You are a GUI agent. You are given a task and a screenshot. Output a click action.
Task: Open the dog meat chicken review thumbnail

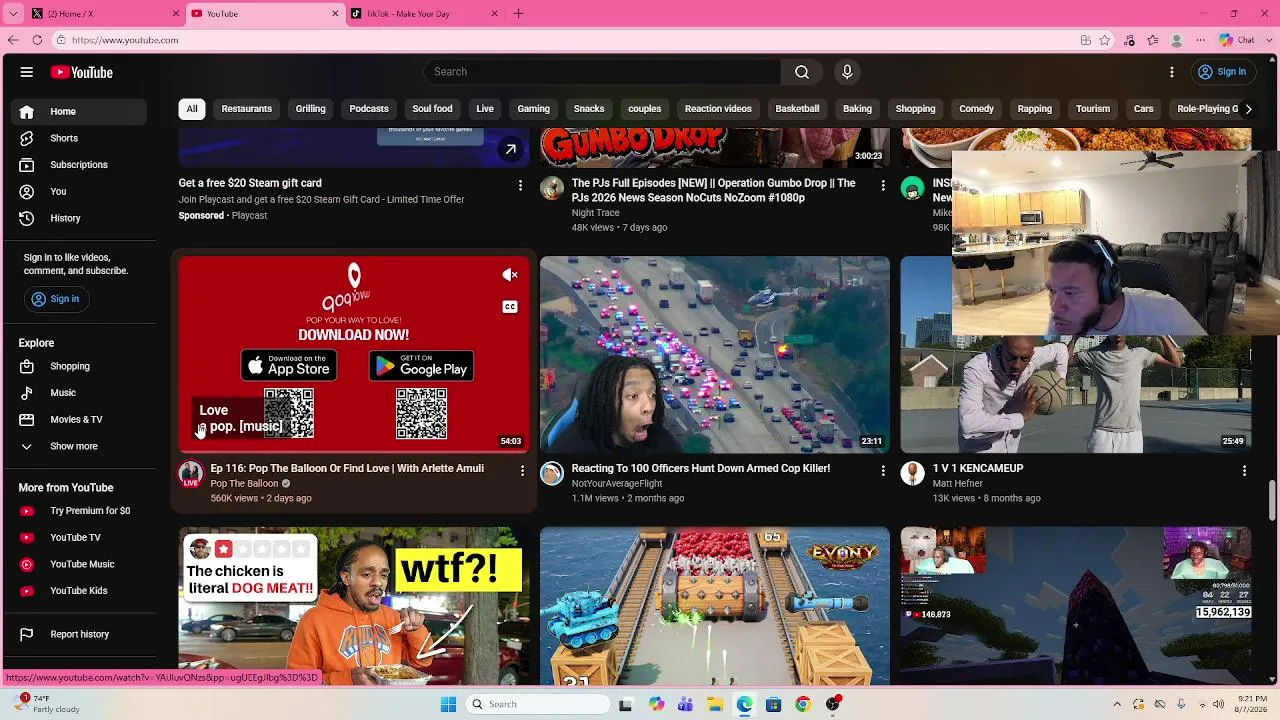tap(354, 606)
